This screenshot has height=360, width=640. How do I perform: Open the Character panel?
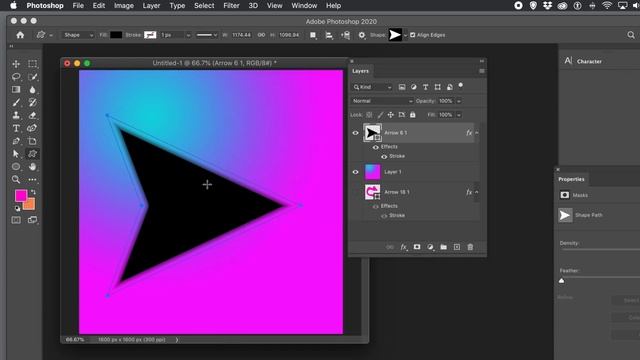point(584,61)
